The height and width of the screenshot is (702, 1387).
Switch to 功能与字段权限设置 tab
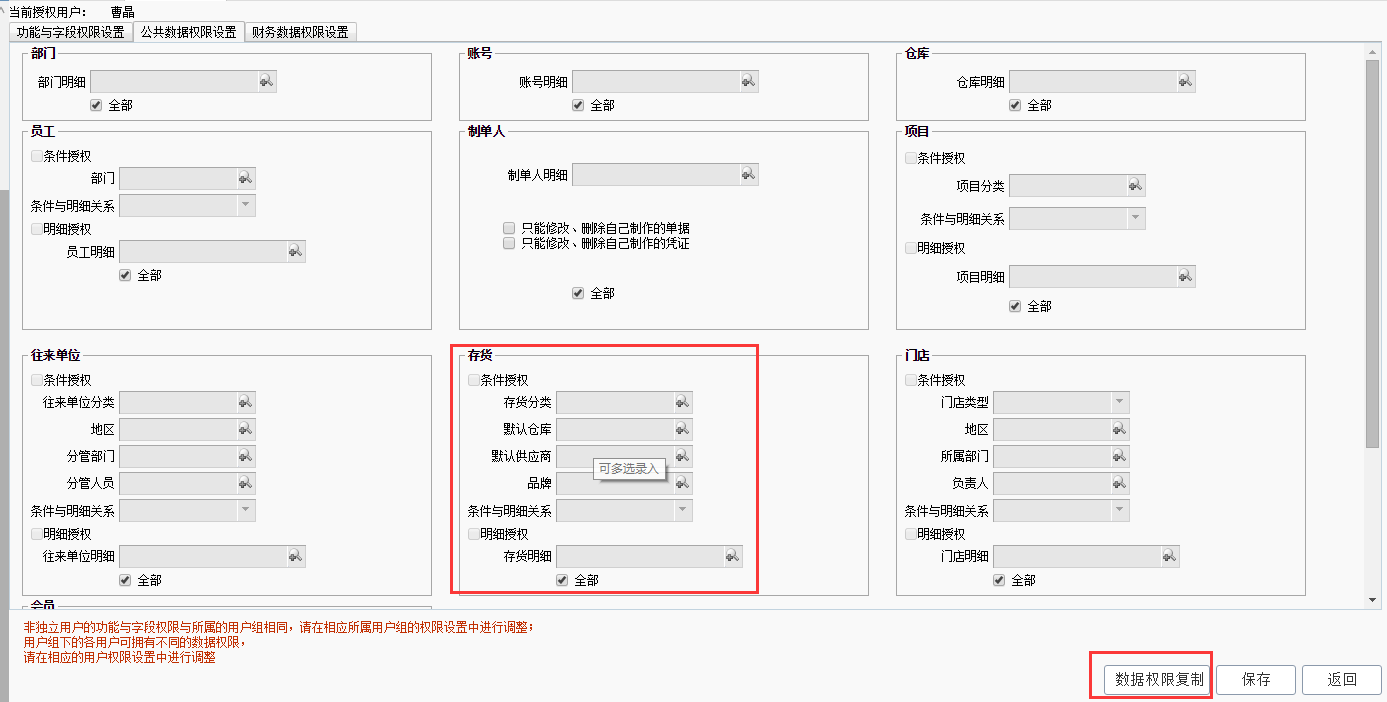pyautogui.click(x=70, y=32)
